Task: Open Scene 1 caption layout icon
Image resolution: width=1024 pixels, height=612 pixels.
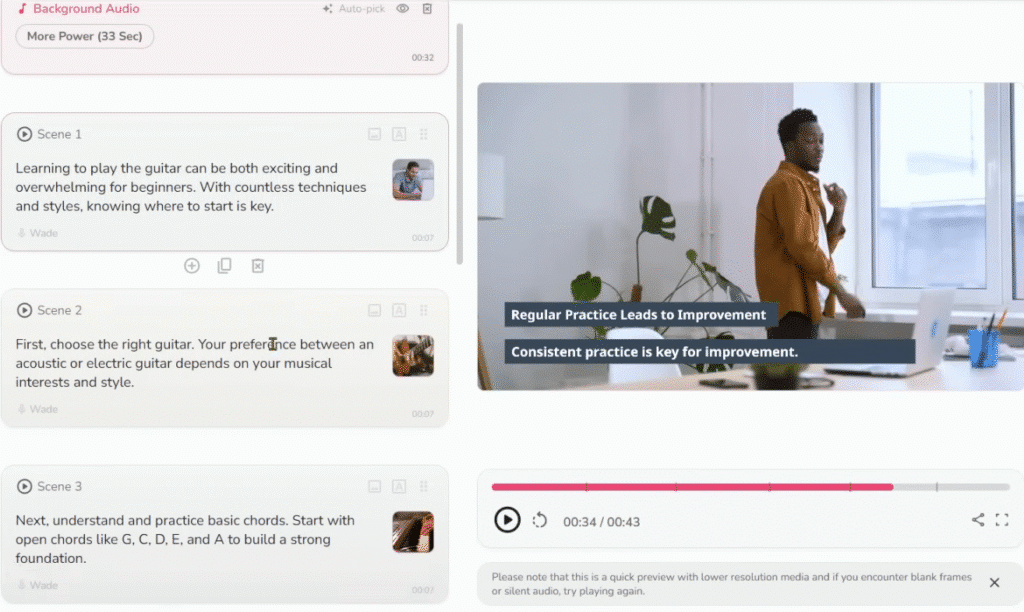Action: coord(374,135)
